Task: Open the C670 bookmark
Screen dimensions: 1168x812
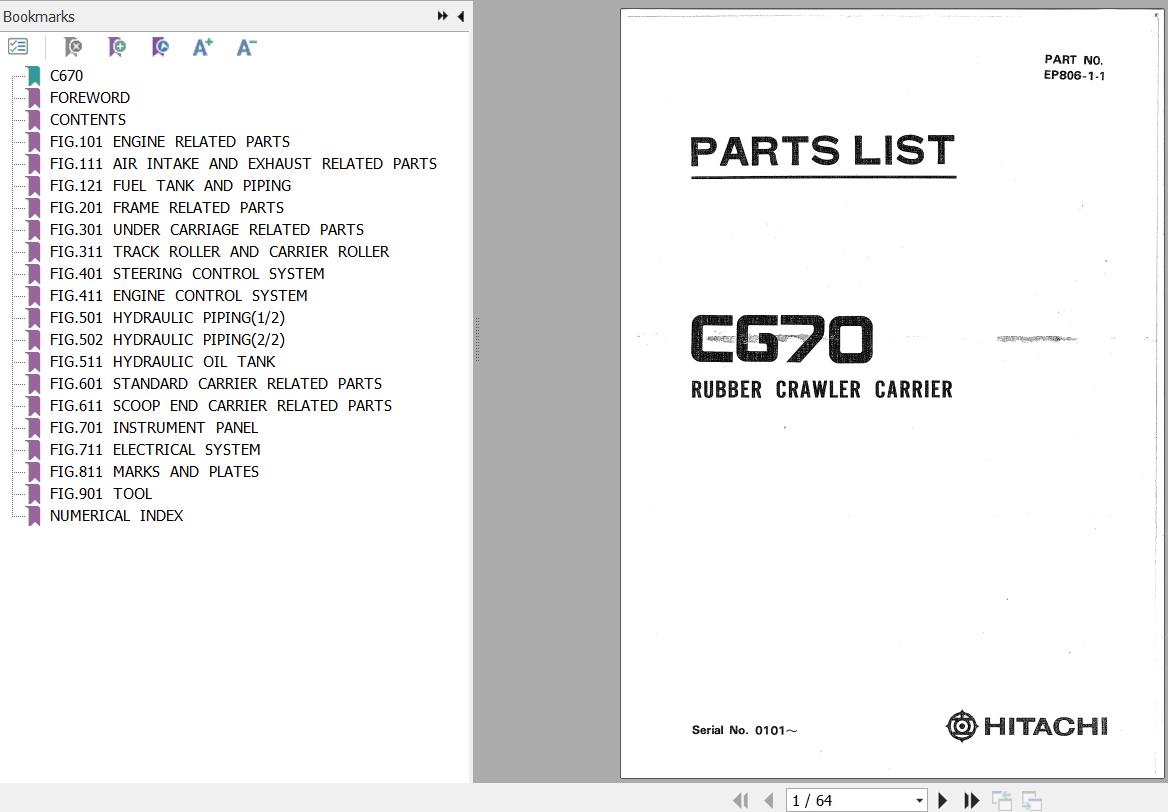Action: click(x=66, y=76)
